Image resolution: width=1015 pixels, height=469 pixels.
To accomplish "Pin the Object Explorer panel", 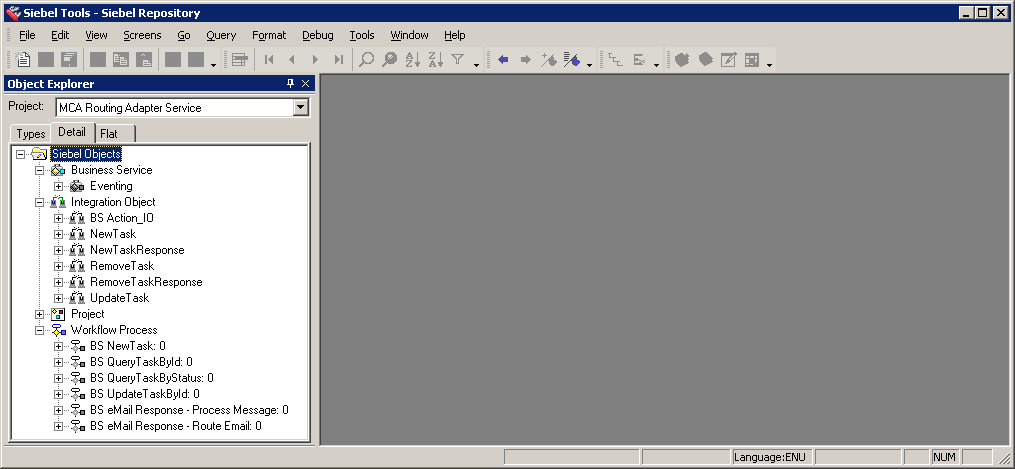I will [x=291, y=83].
